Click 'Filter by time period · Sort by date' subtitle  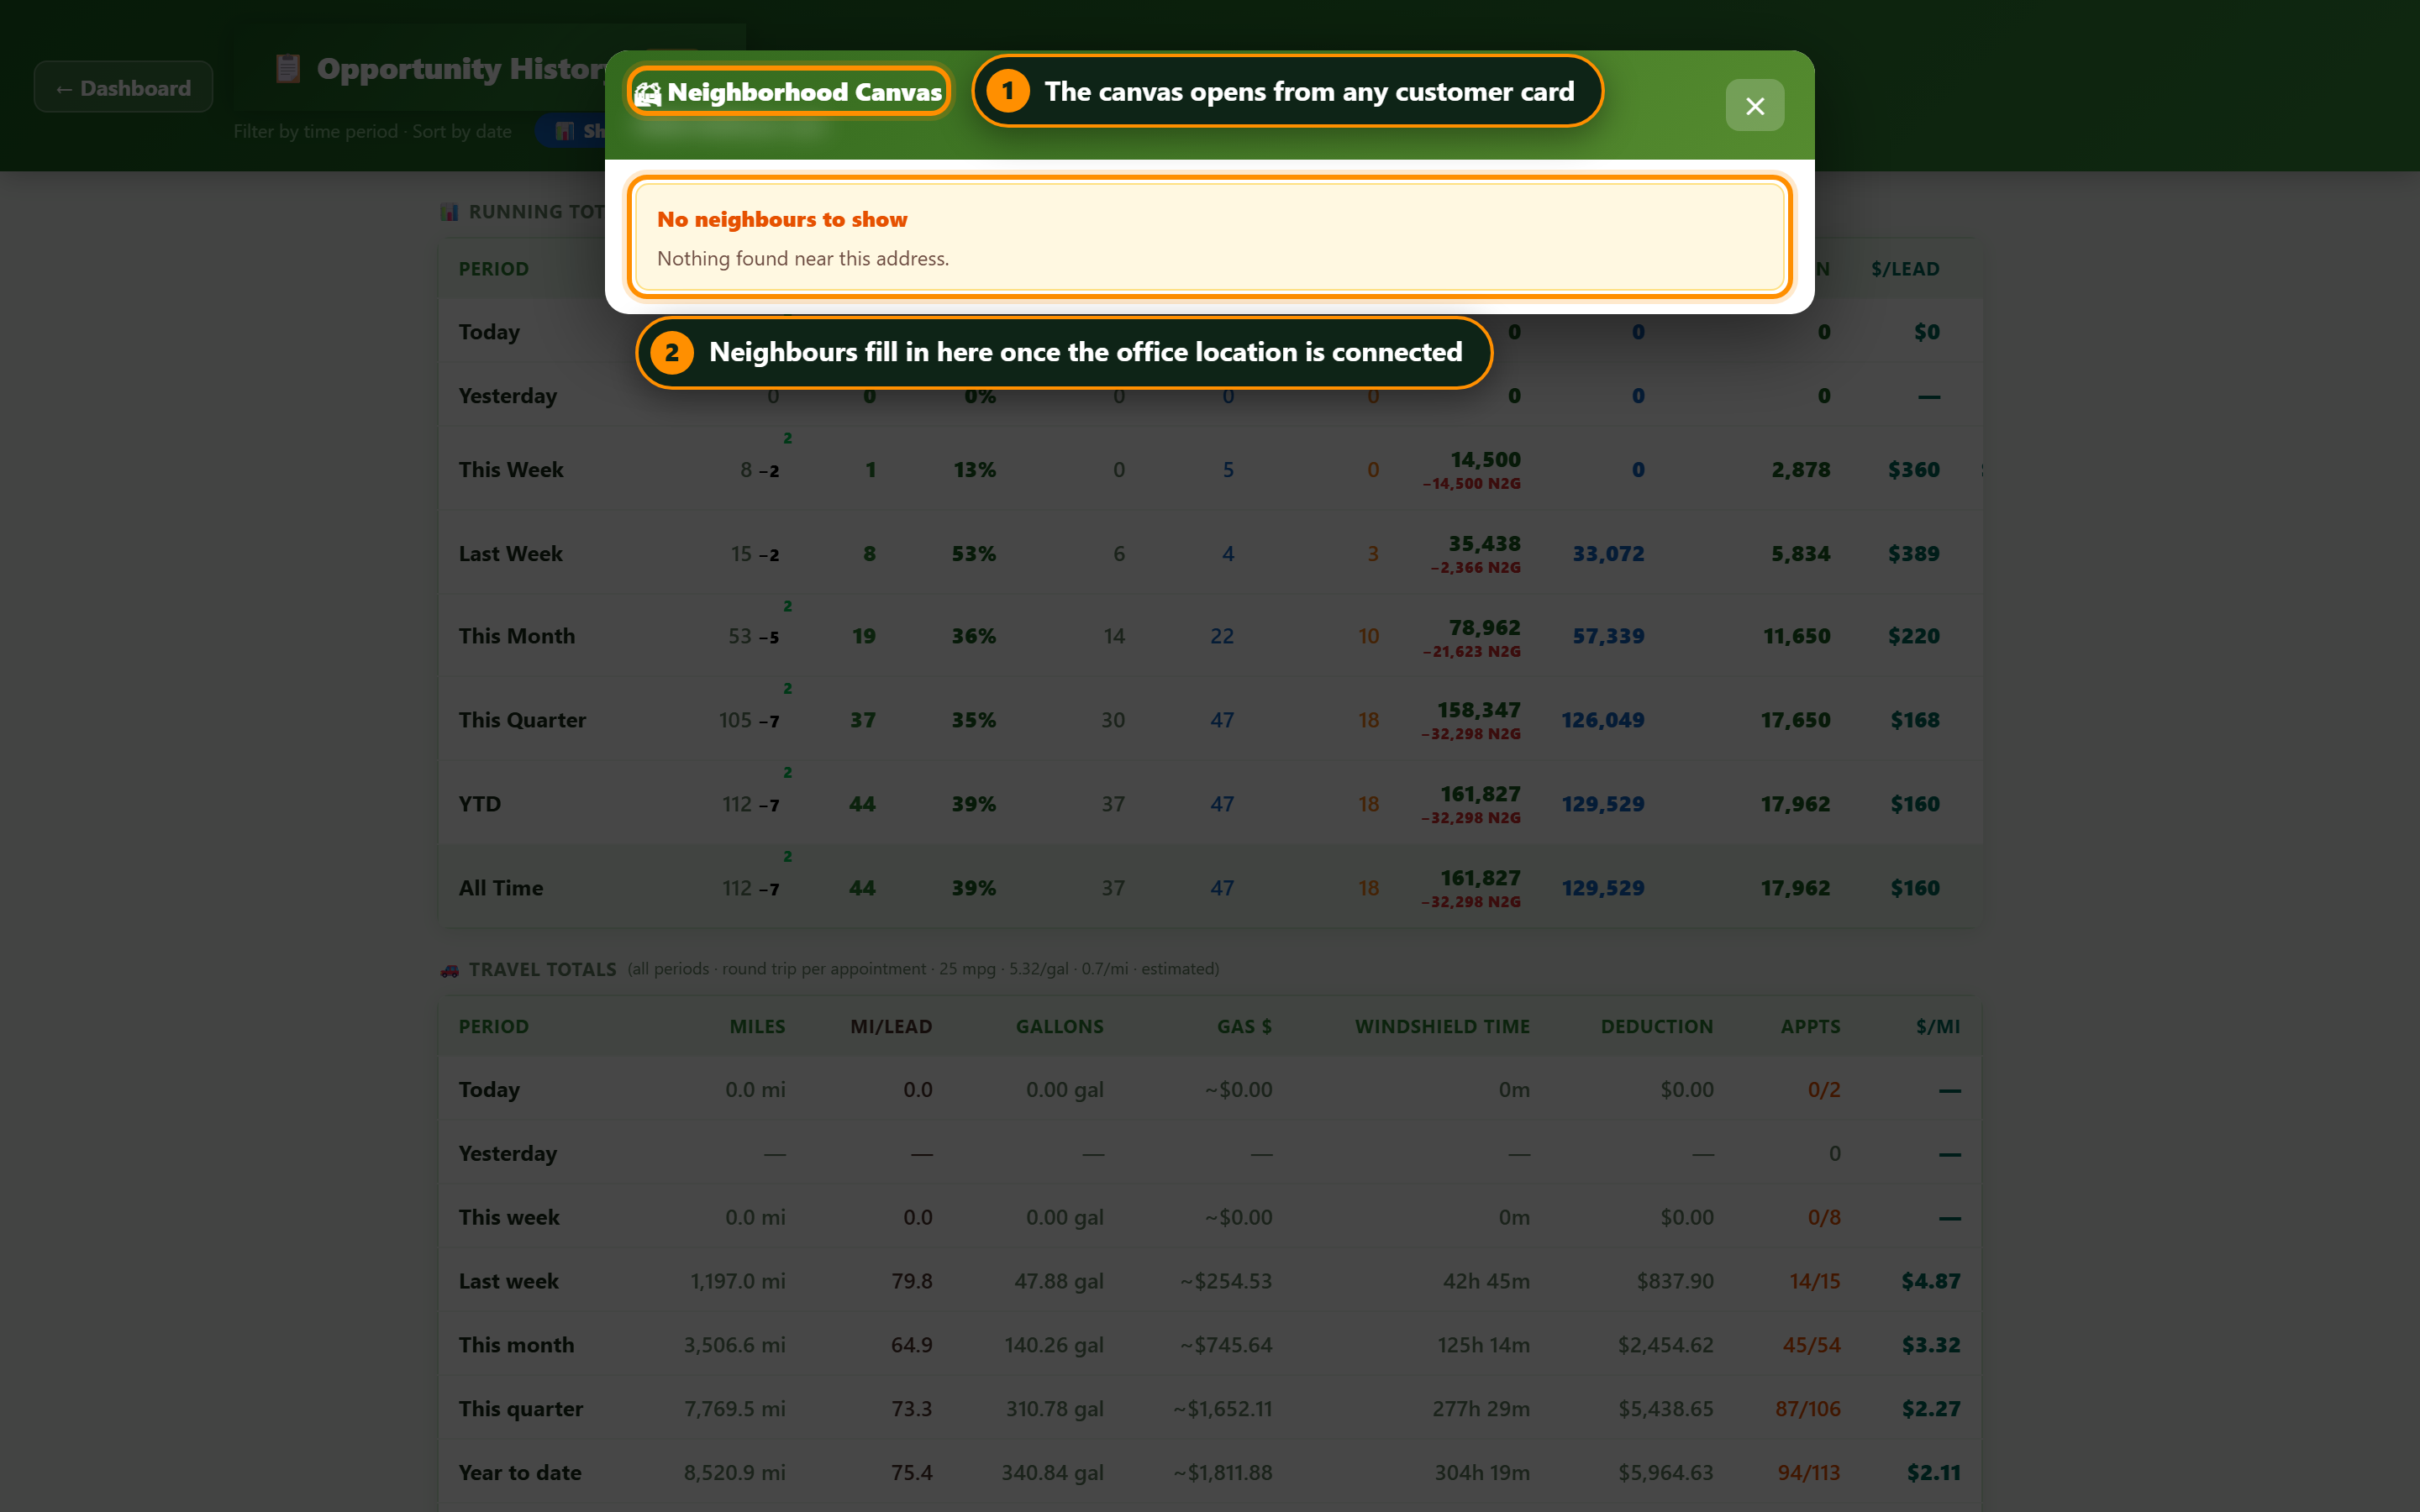[x=372, y=131]
